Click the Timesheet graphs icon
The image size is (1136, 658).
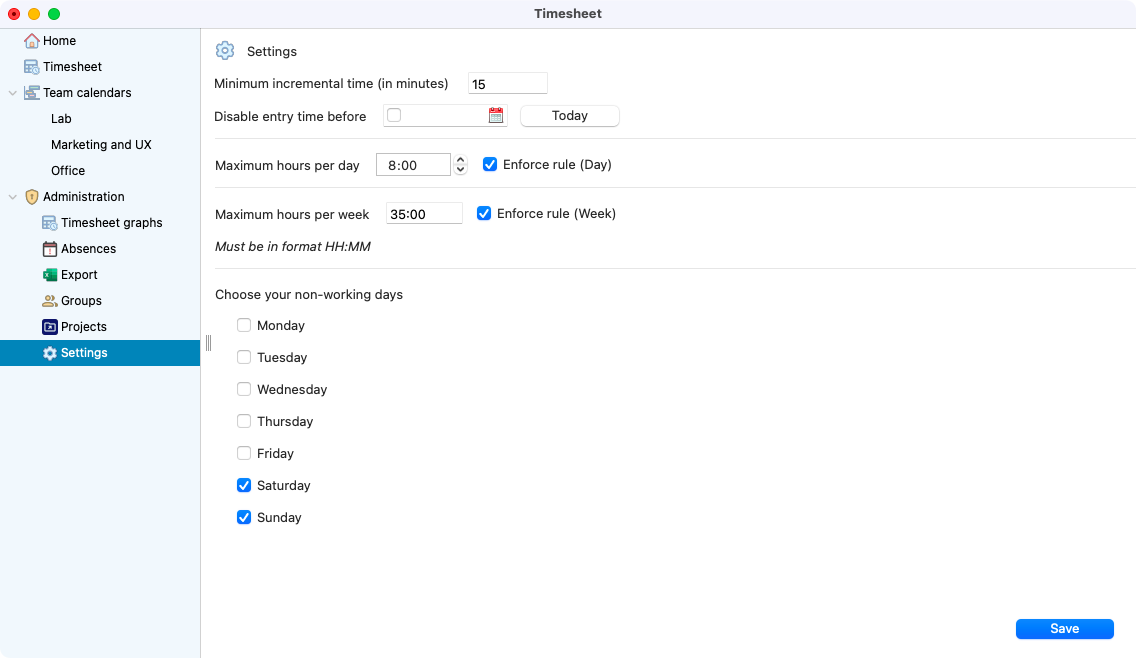49,222
